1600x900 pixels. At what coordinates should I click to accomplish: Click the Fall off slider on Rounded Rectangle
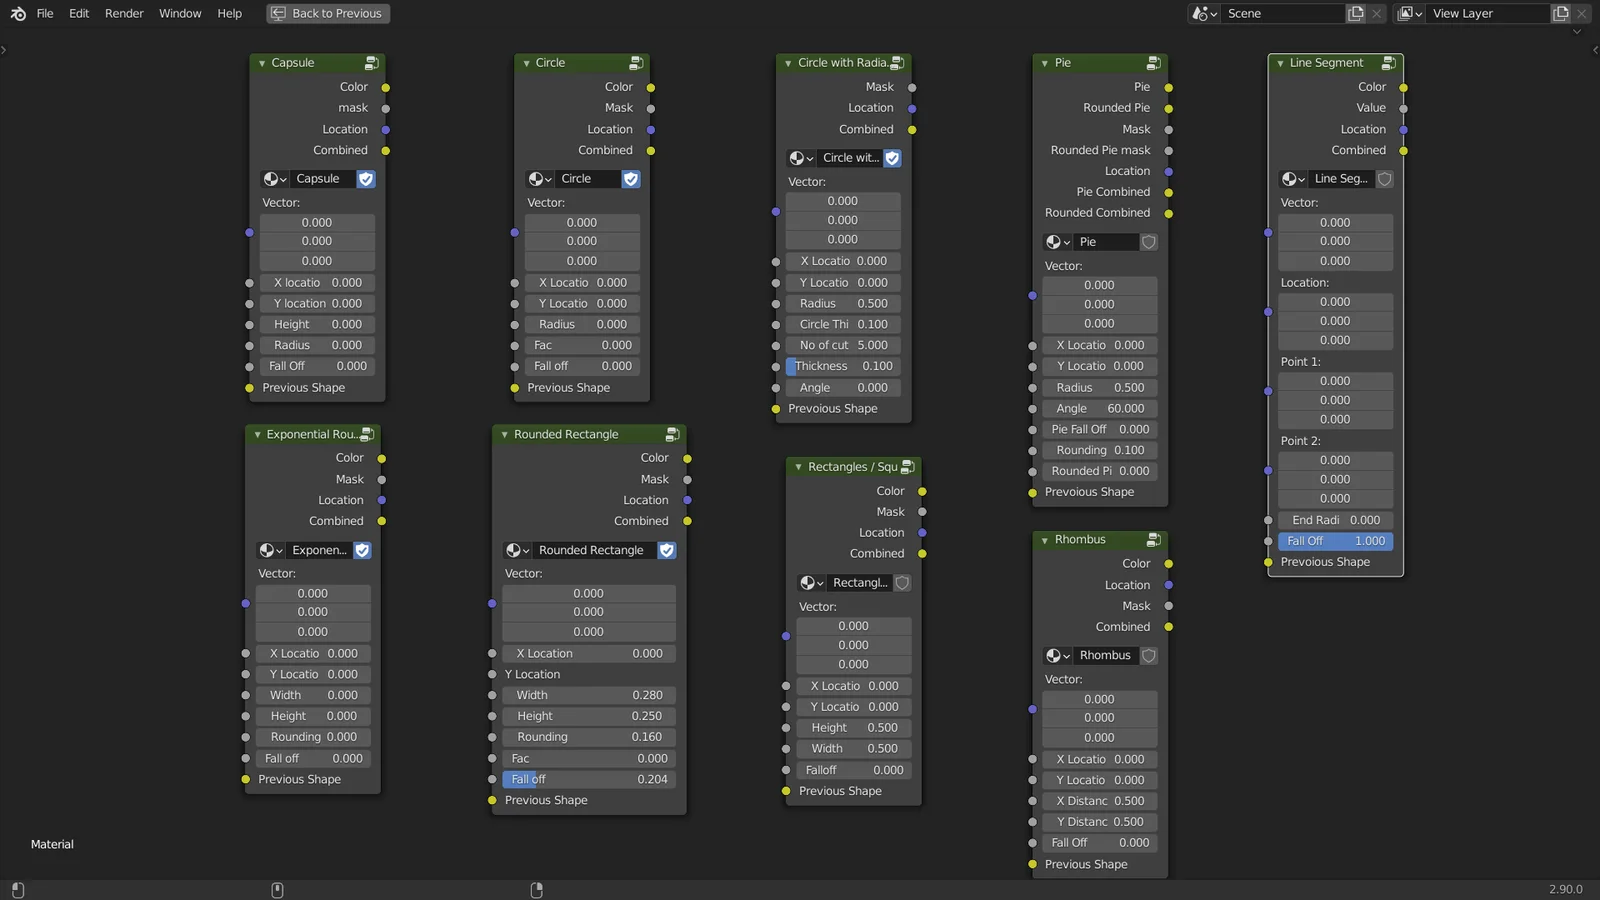[x=588, y=779]
